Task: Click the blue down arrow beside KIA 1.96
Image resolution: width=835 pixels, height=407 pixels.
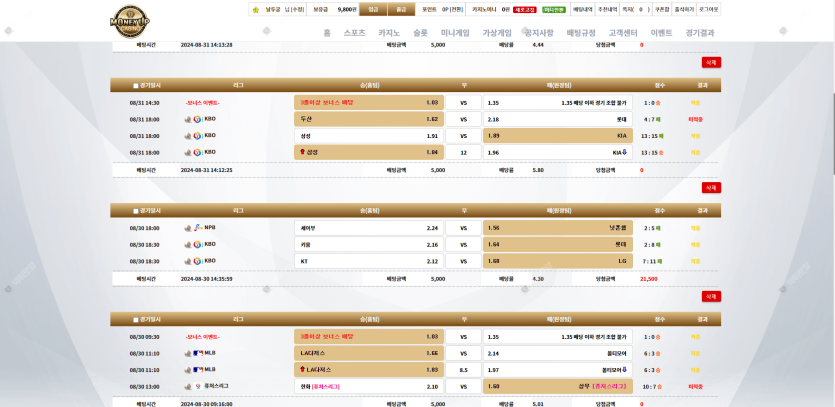Action: coord(624,152)
